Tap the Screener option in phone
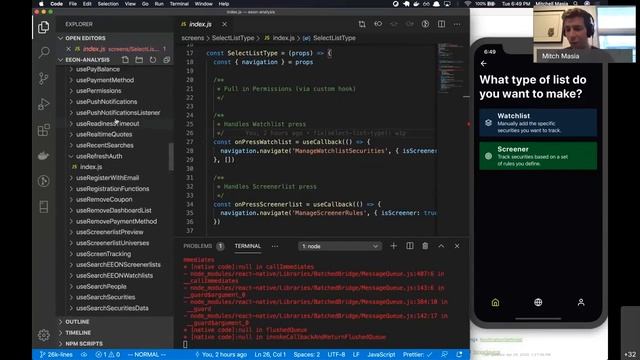This screenshot has height=360, width=640. coord(538,156)
